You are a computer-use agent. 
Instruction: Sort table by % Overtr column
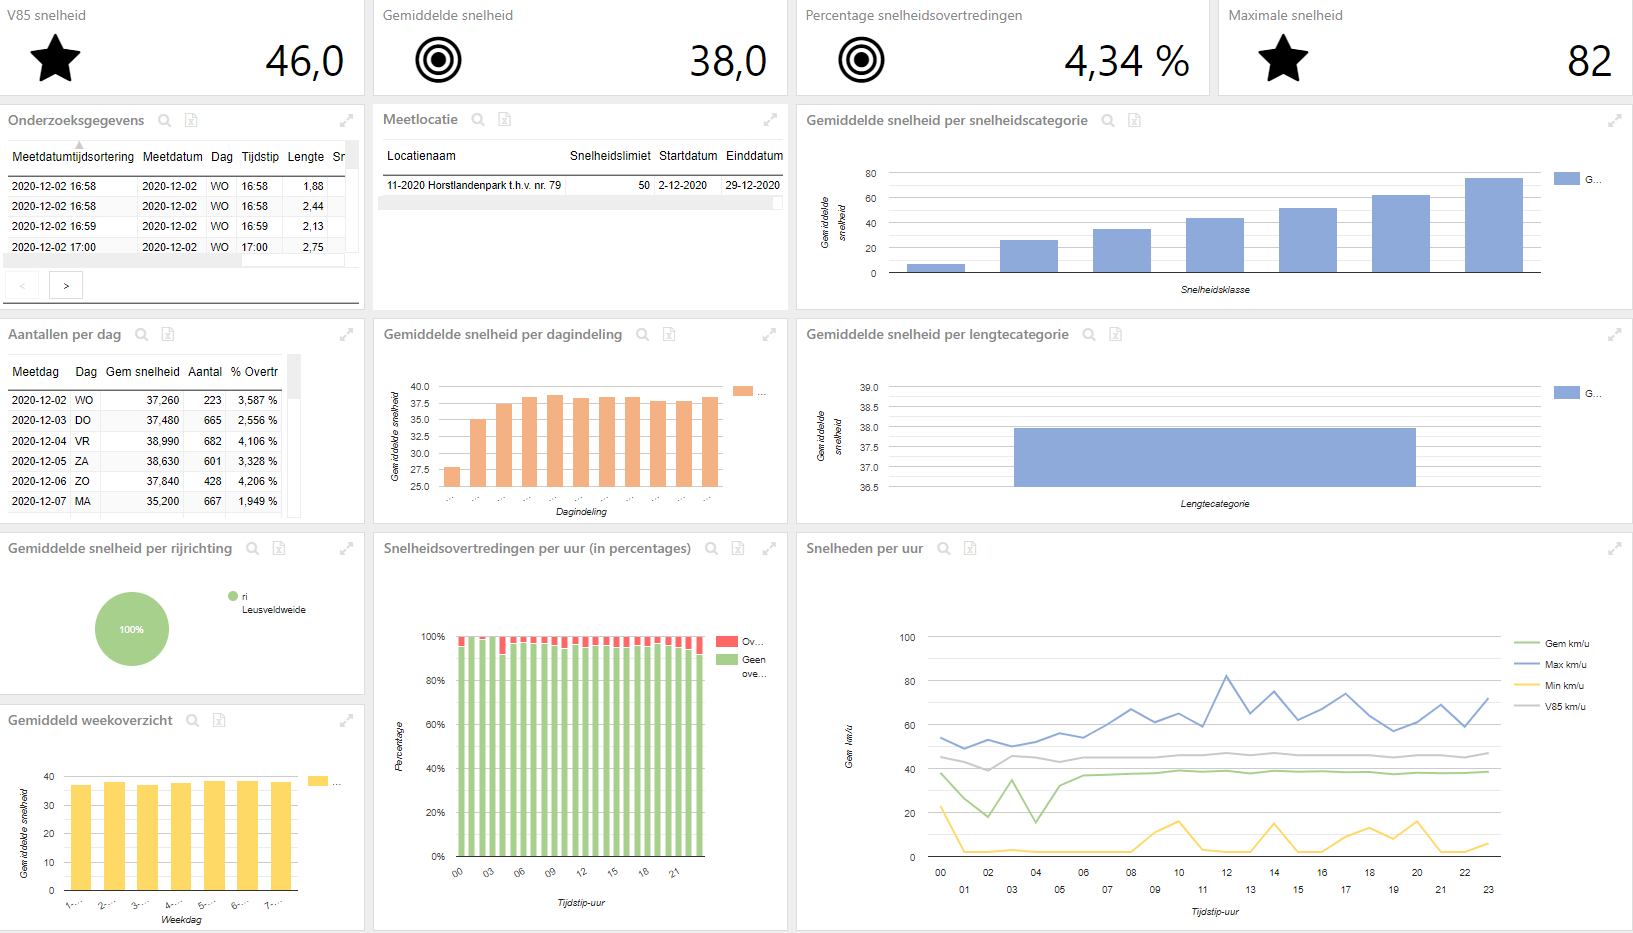click(254, 372)
